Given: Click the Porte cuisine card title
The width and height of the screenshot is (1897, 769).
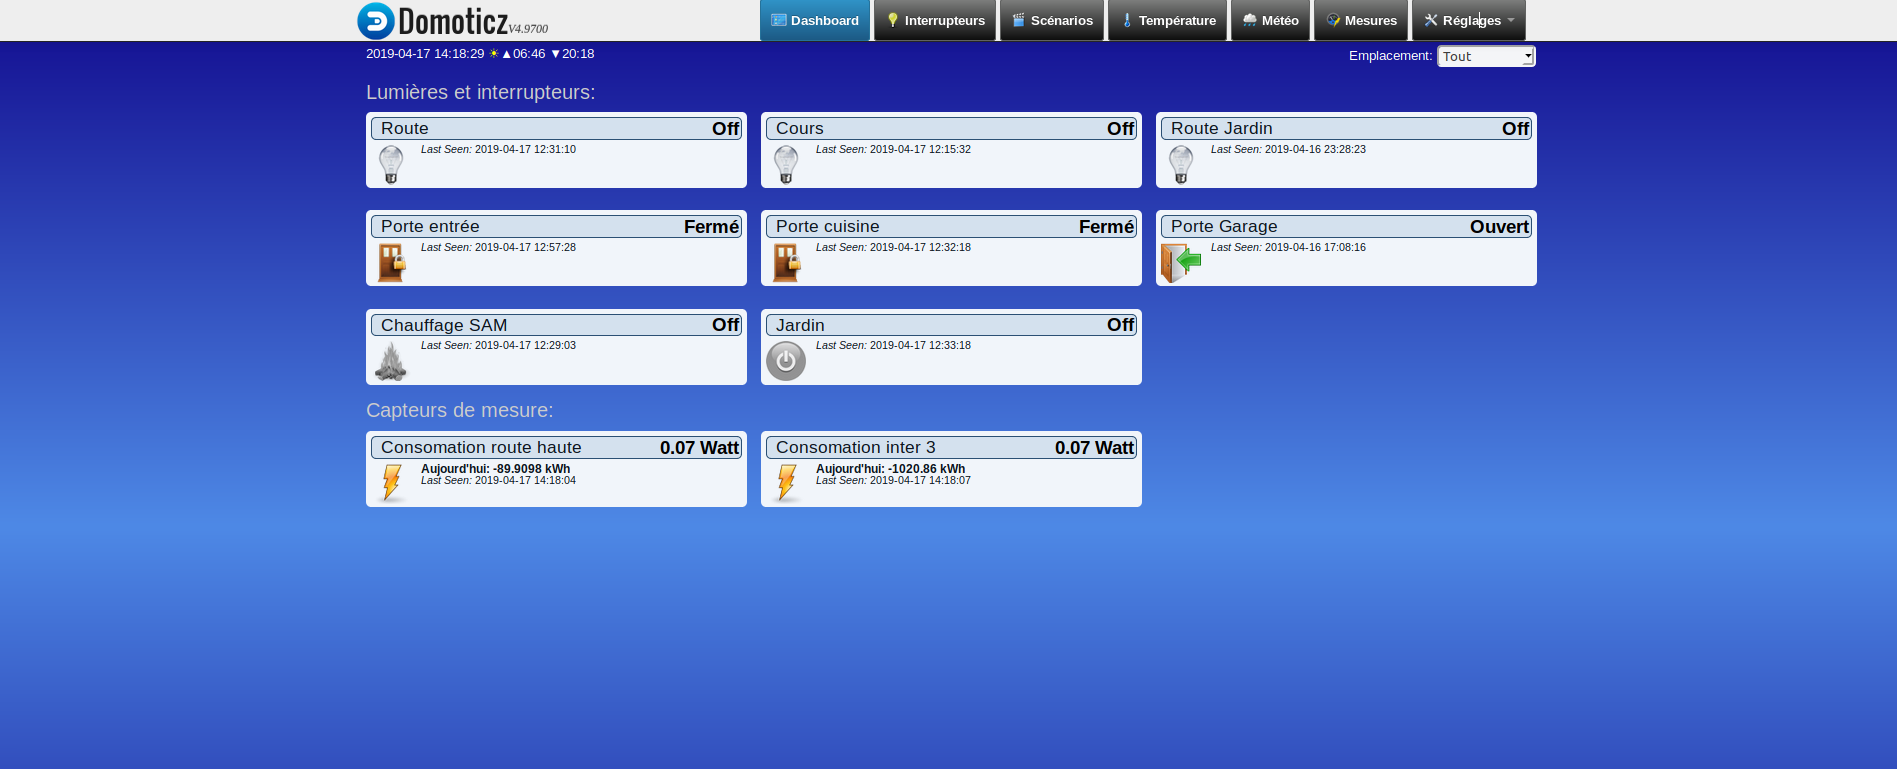Looking at the screenshot, I should point(828,227).
